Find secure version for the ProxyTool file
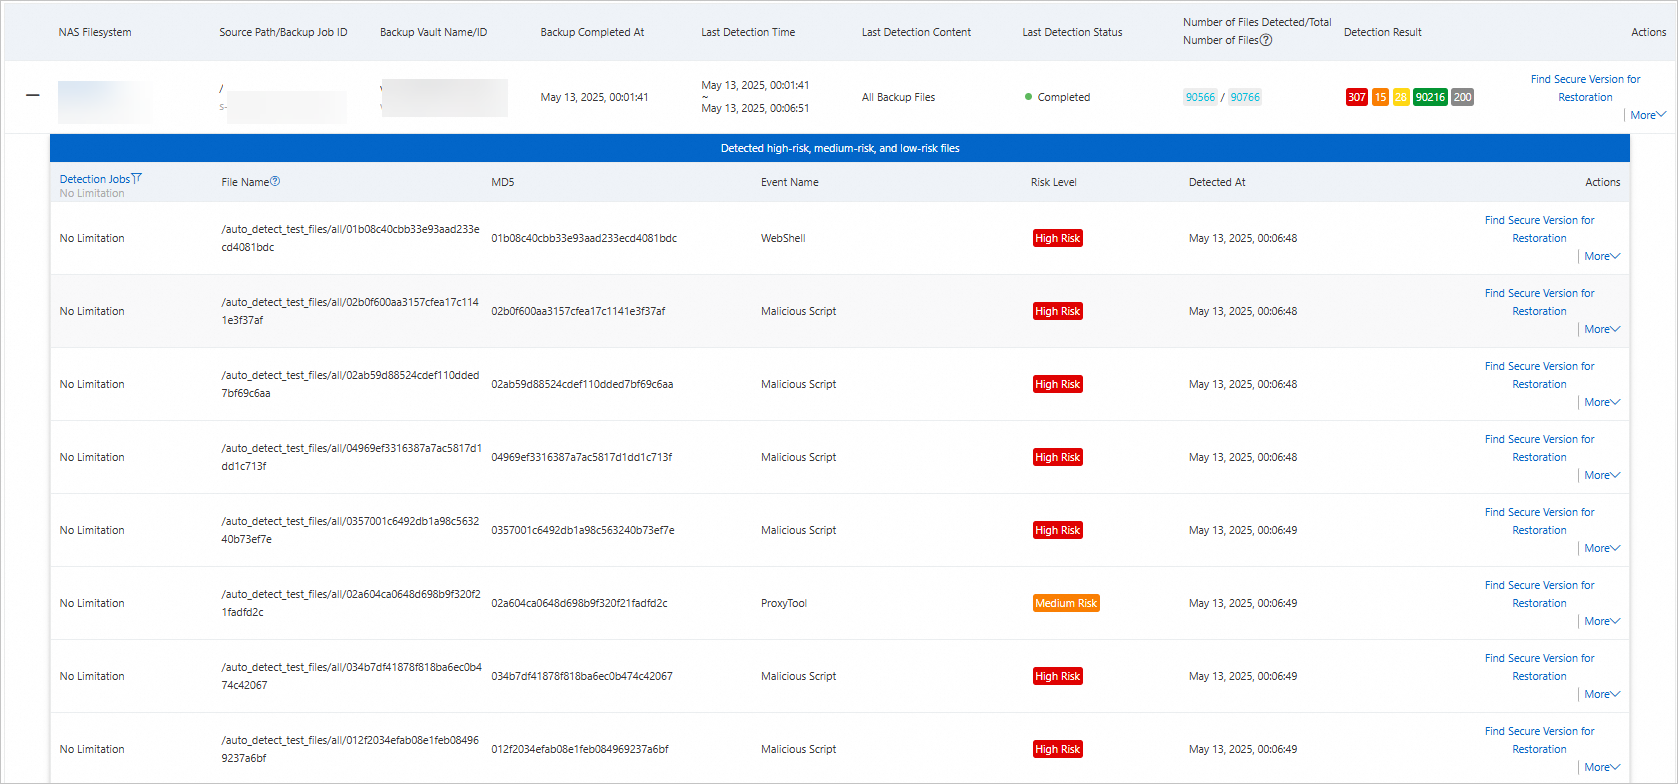 coord(1539,594)
